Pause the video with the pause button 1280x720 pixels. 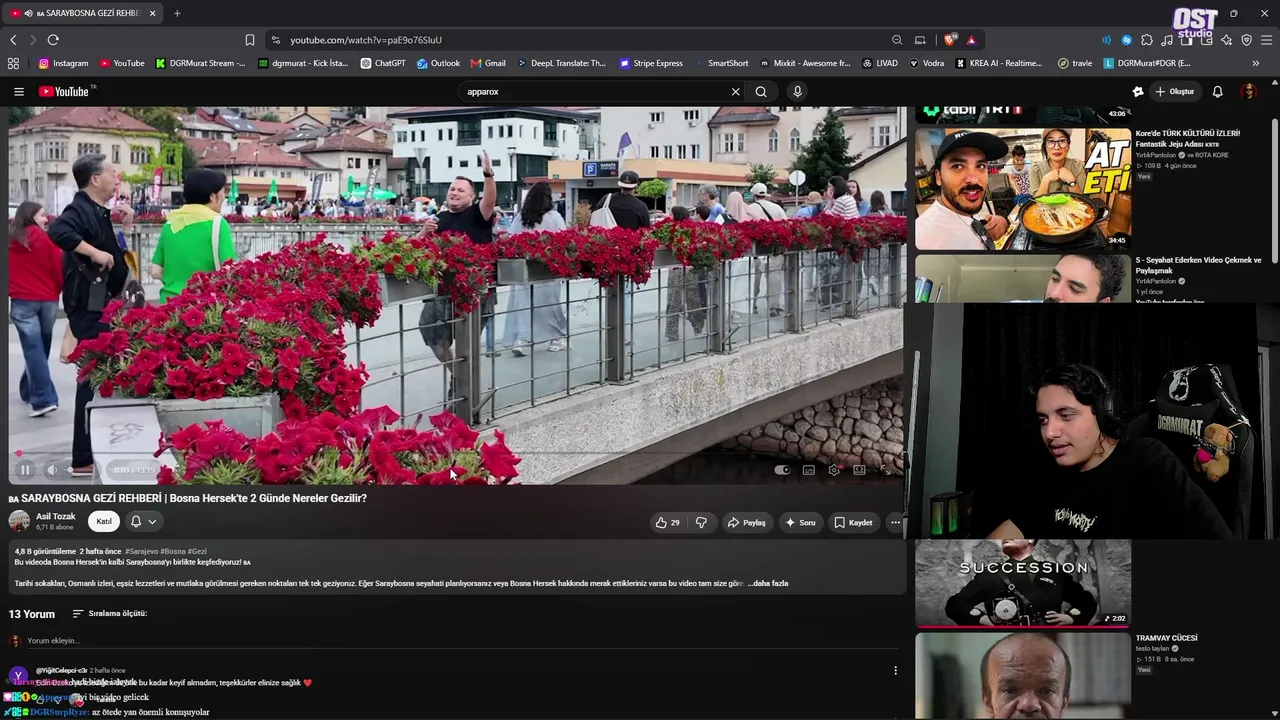coord(25,470)
